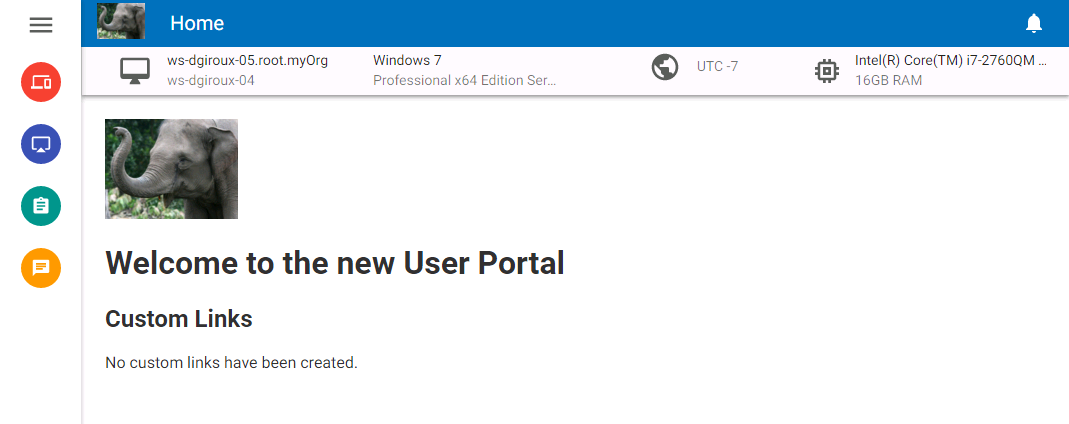Click the CPU chip icon
1069x424 pixels.
pyautogui.click(x=826, y=71)
